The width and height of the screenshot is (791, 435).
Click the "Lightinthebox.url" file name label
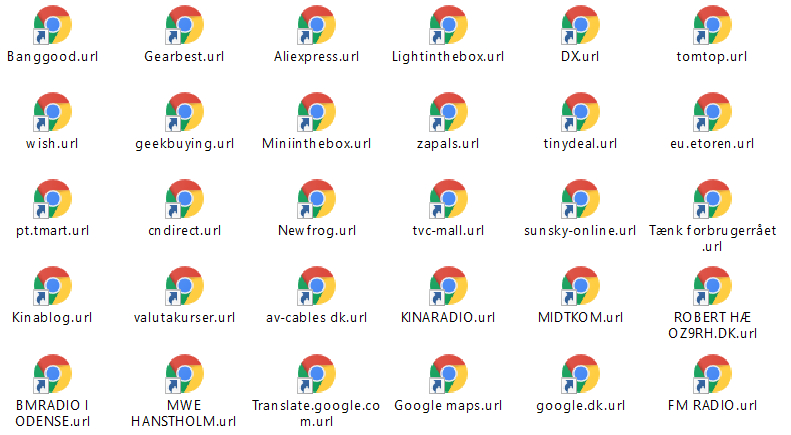[x=448, y=57]
